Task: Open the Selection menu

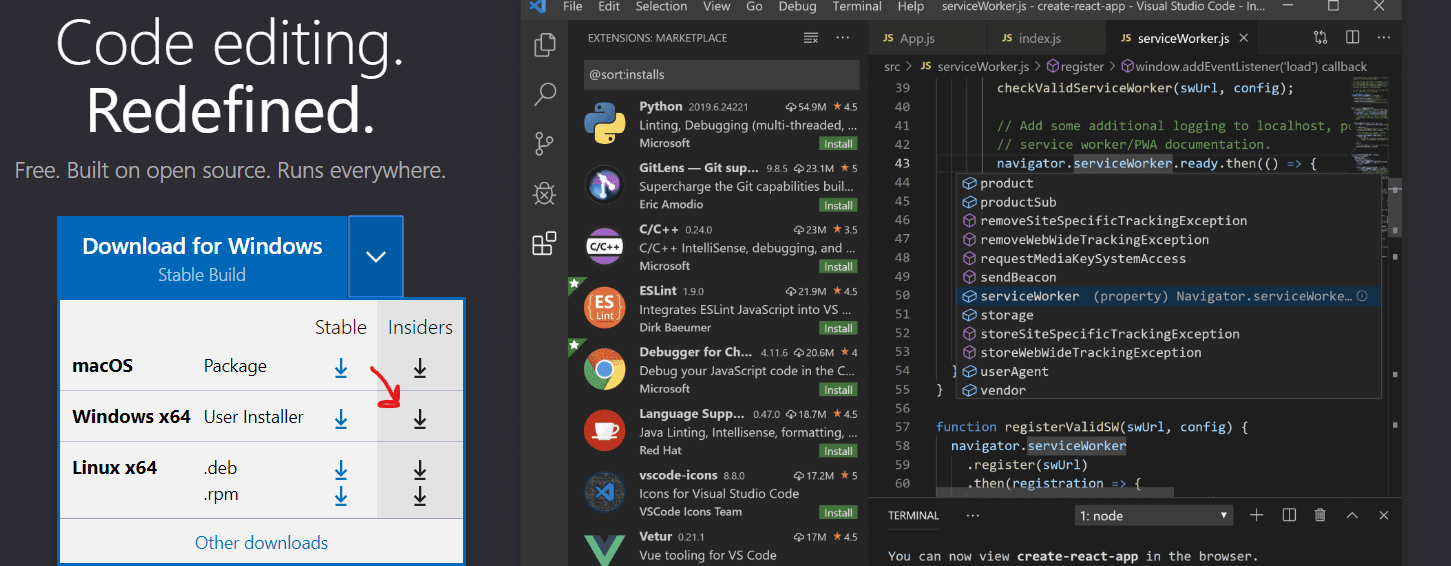Action: point(661,6)
